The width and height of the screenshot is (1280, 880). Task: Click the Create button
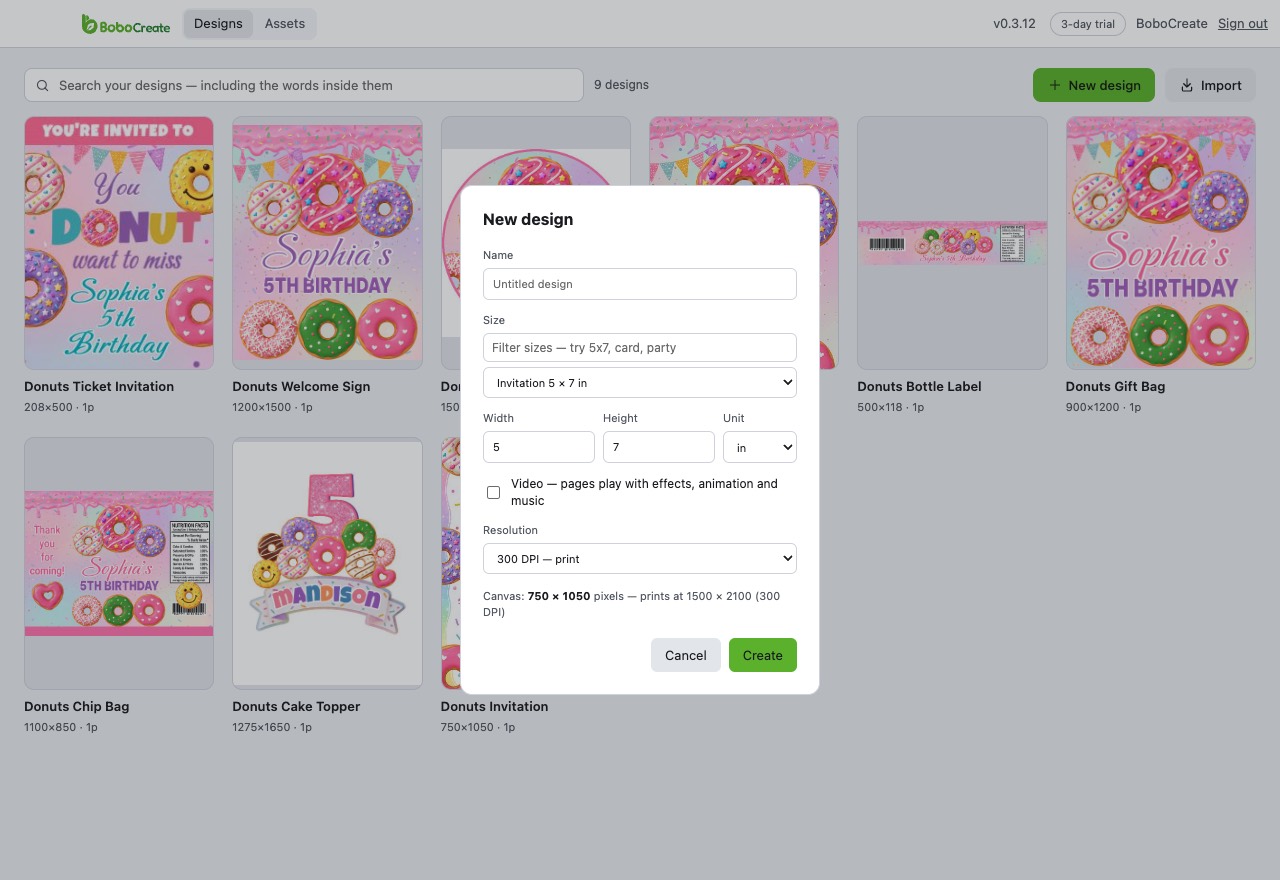coord(763,655)
